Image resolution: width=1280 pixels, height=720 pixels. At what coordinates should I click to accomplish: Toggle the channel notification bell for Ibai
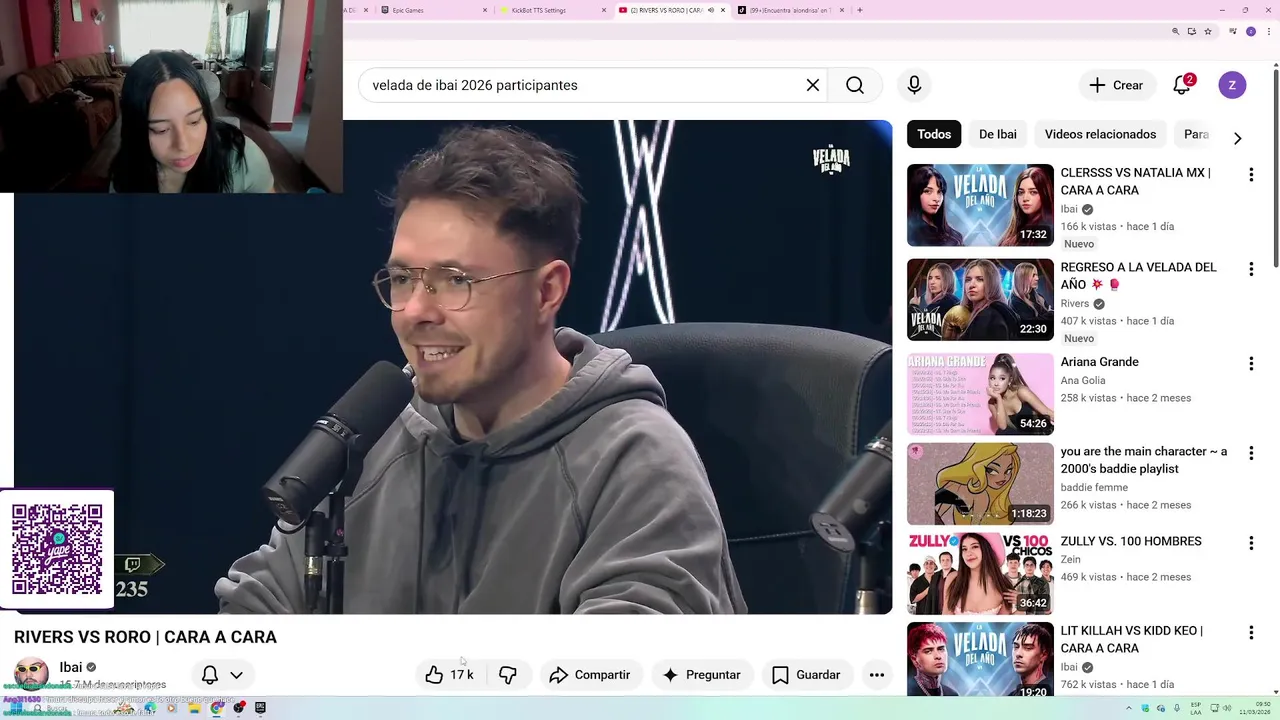210,675
